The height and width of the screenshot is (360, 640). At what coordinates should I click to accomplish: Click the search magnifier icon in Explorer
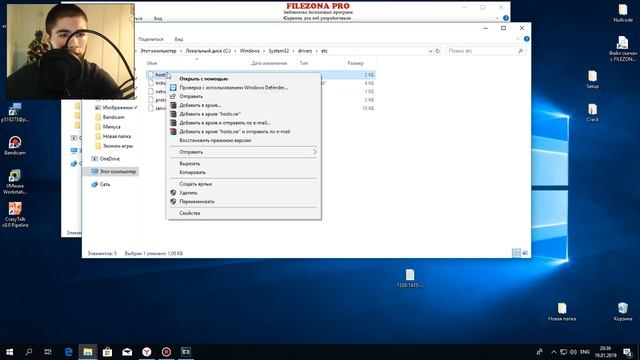(x=520, y=51)
